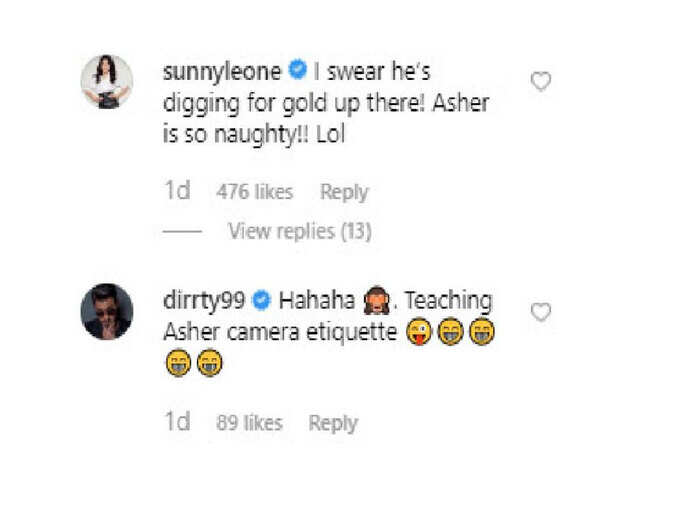
Task: Open dirrty99's profile picture
Action: [x=107, y=311]
